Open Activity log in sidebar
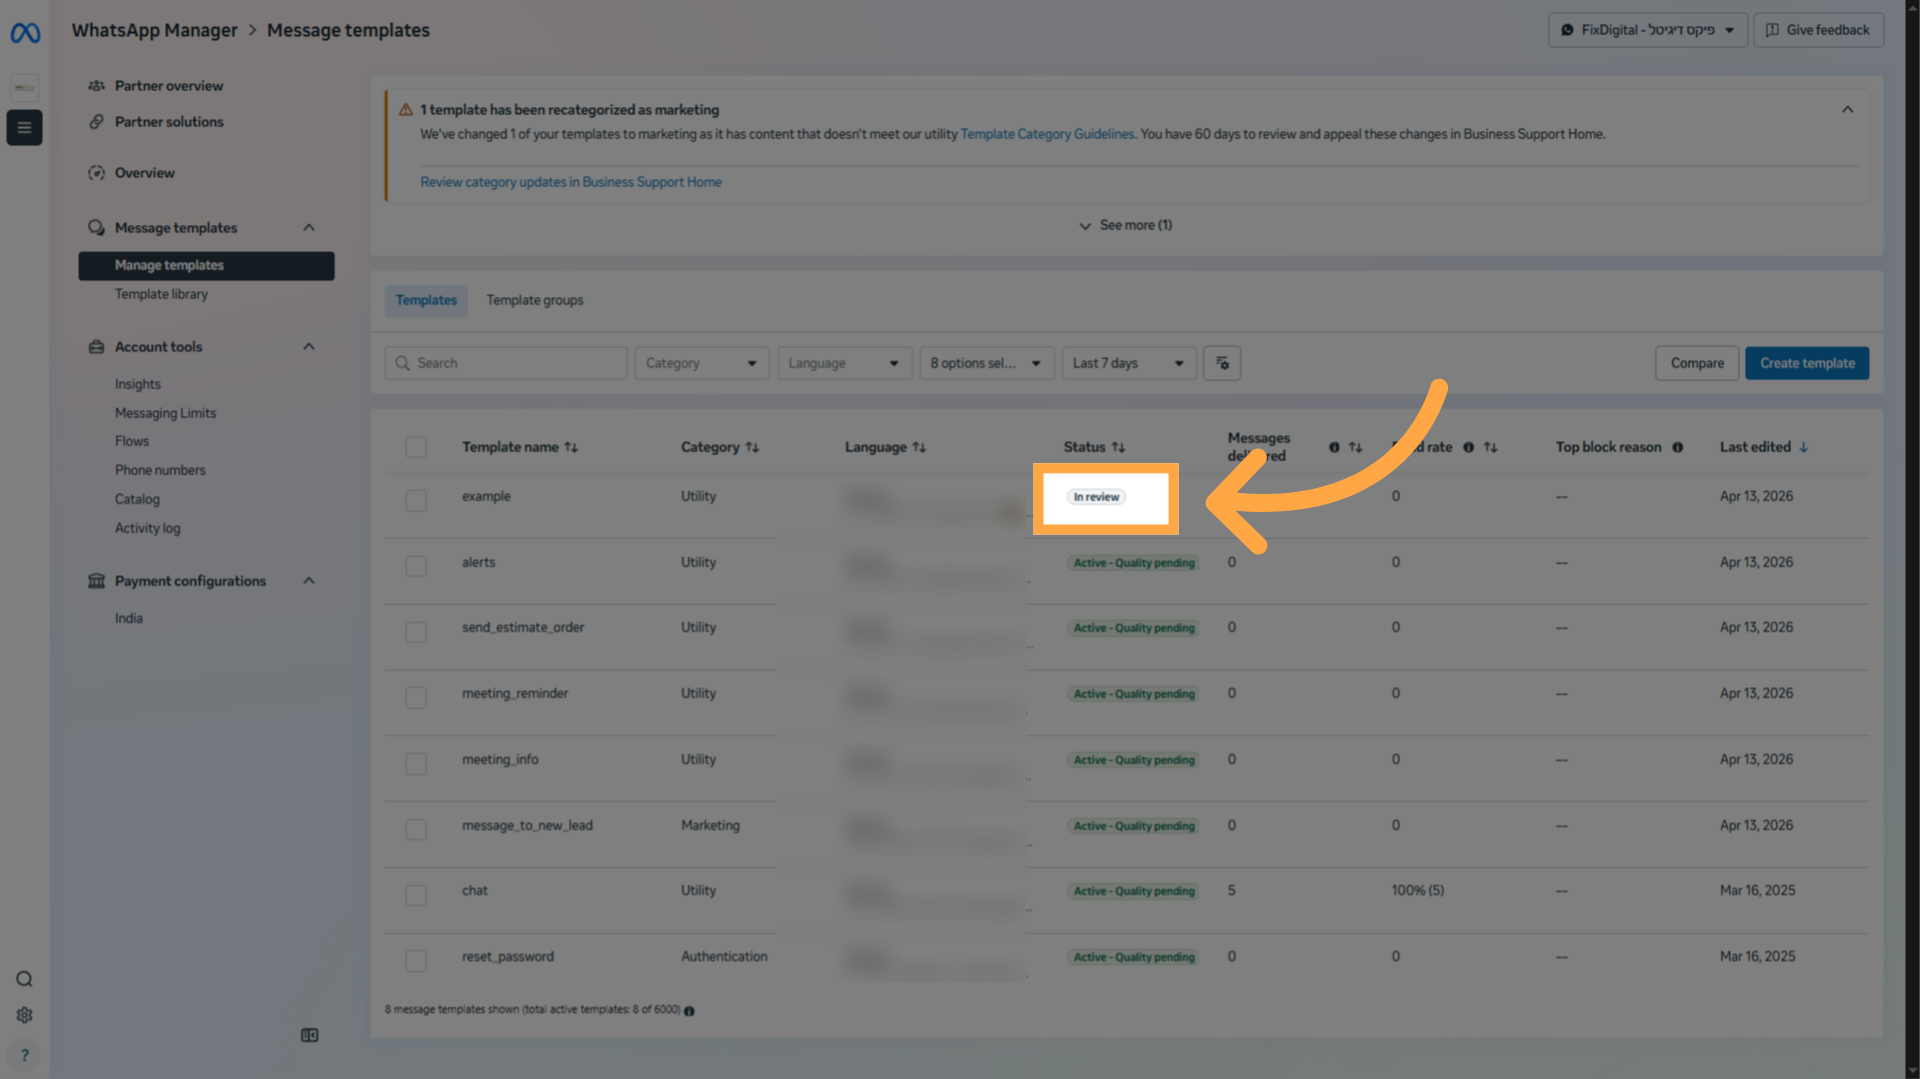 coord(148,528)
